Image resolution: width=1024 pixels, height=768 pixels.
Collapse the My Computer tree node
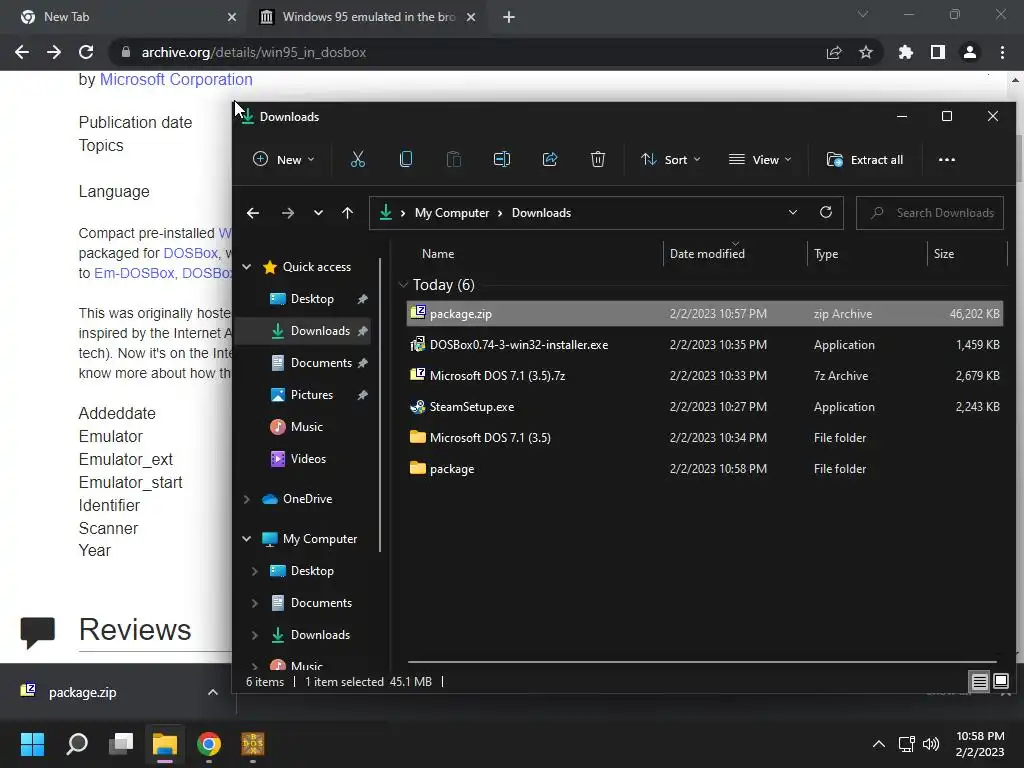point(247,539)
